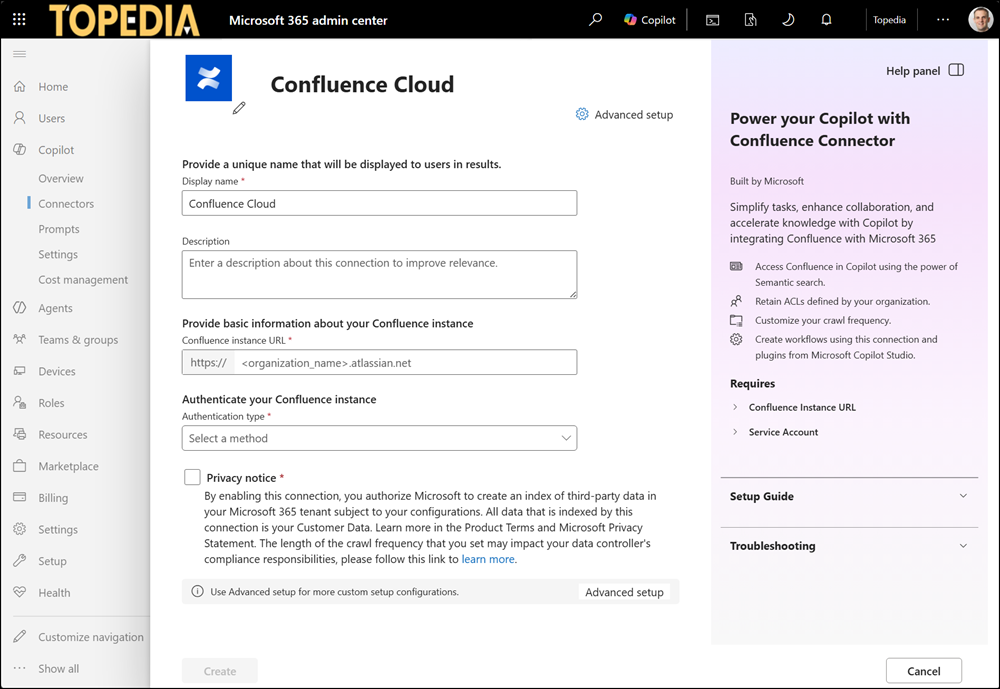Click the TOPEDIA logo

[124, 20]
